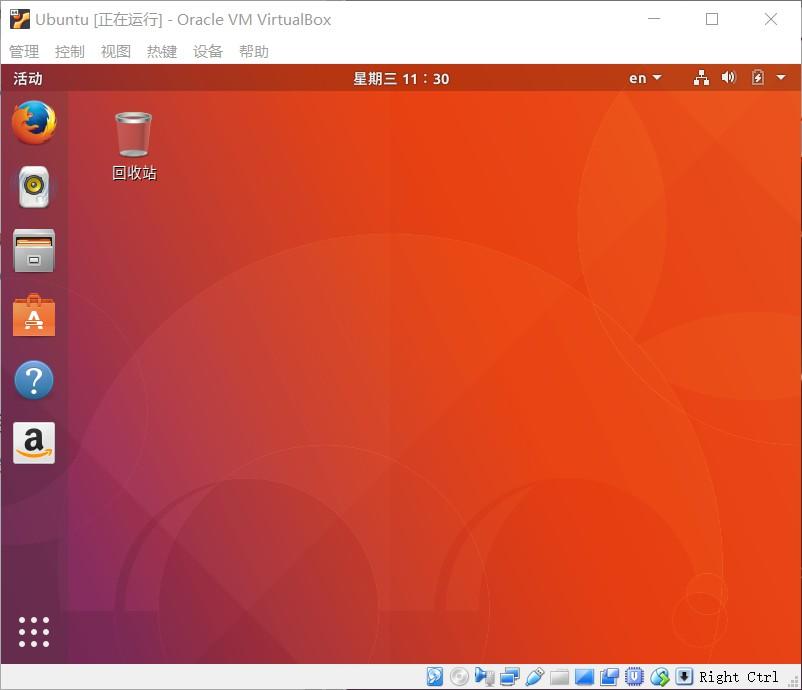Open the en input language dropdown
Viewport: 802px width, 690px height.
[645, 78]
